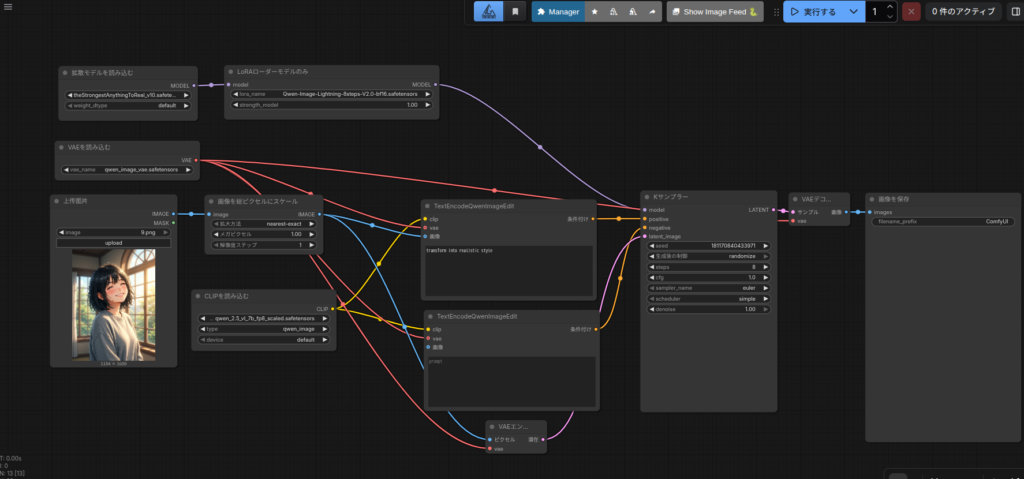
Task: Collapse the VAEを読み込む node dot
Action: coord(60,147)
